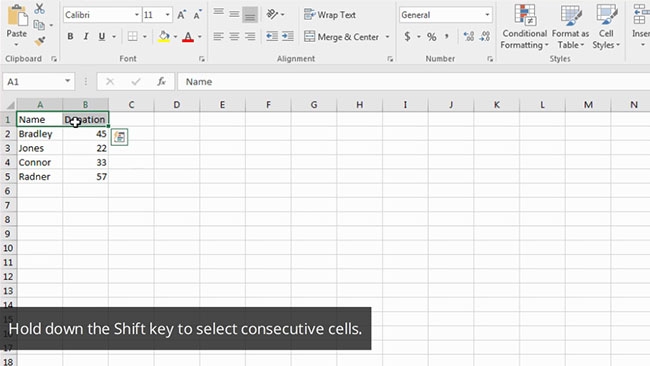650x366 pixels.
Task: Apply Percent Style icon
Action: click(x=432, y=36)
